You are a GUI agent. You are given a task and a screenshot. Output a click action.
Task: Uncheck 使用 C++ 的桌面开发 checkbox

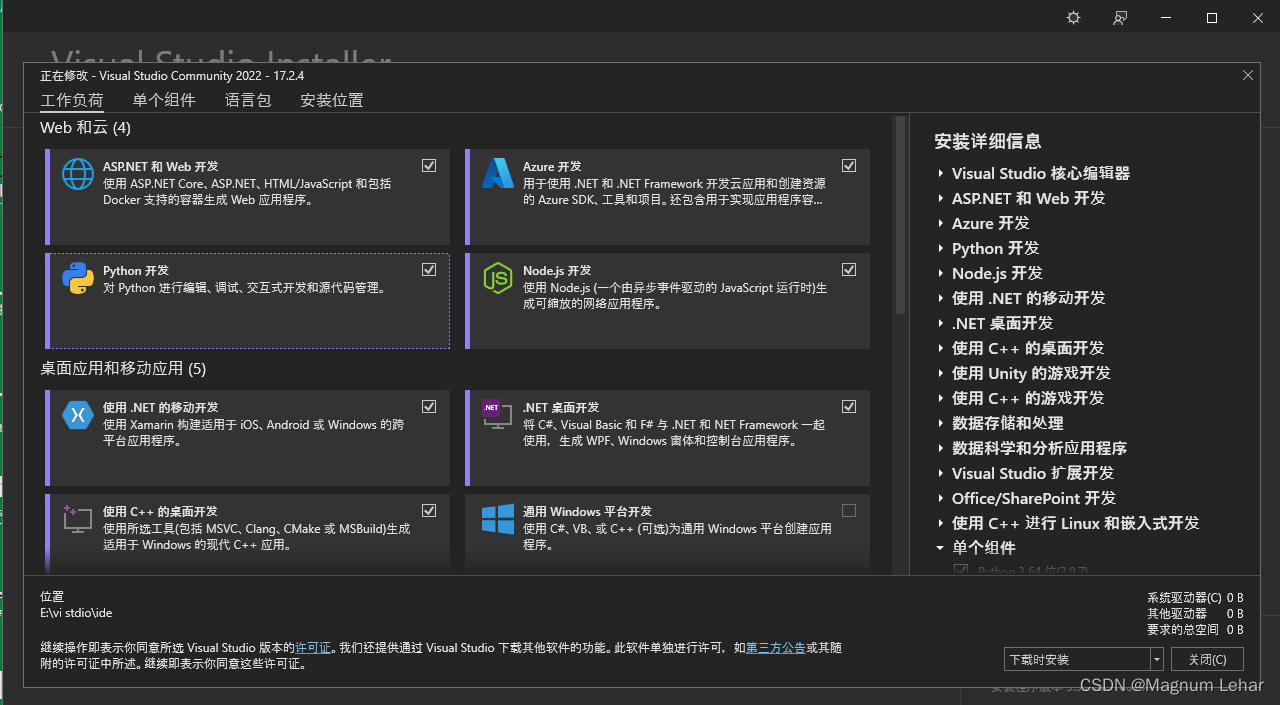(x=429, y=510)
